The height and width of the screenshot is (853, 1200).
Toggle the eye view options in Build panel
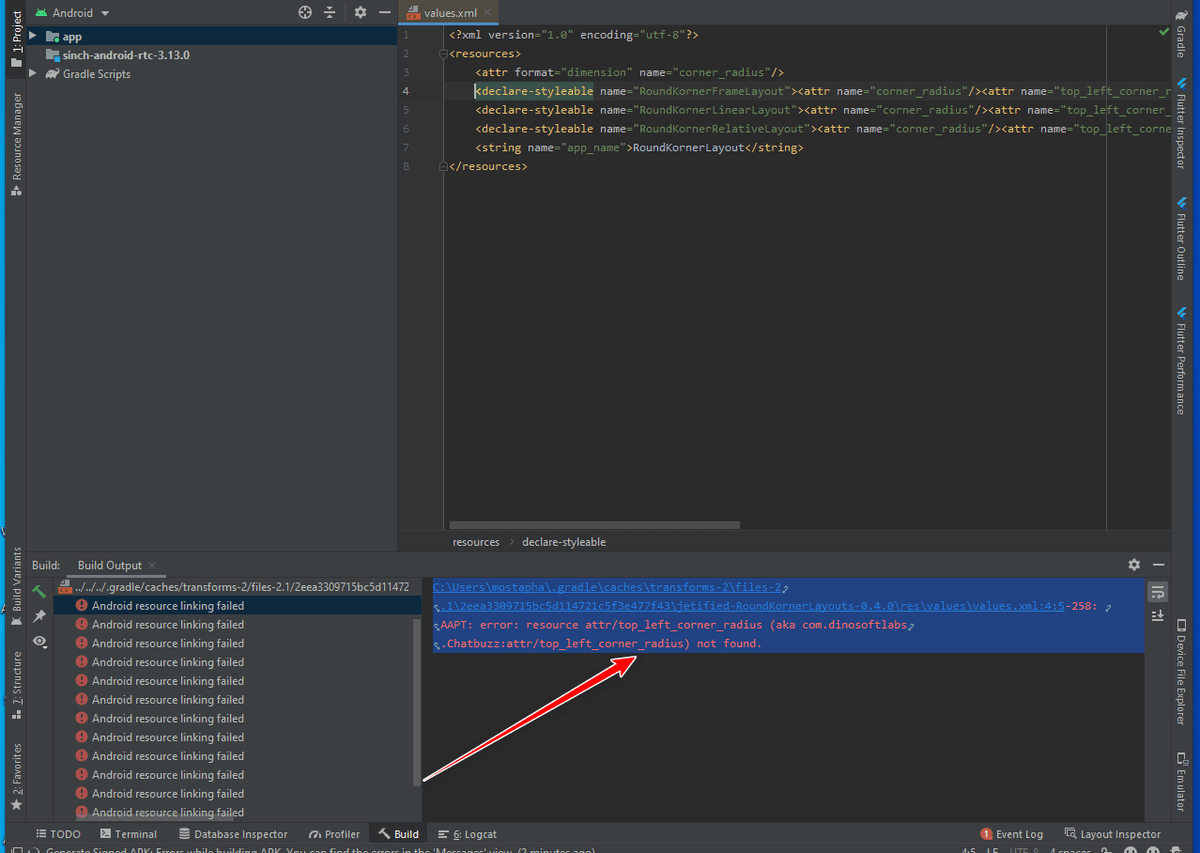point(39,641)
